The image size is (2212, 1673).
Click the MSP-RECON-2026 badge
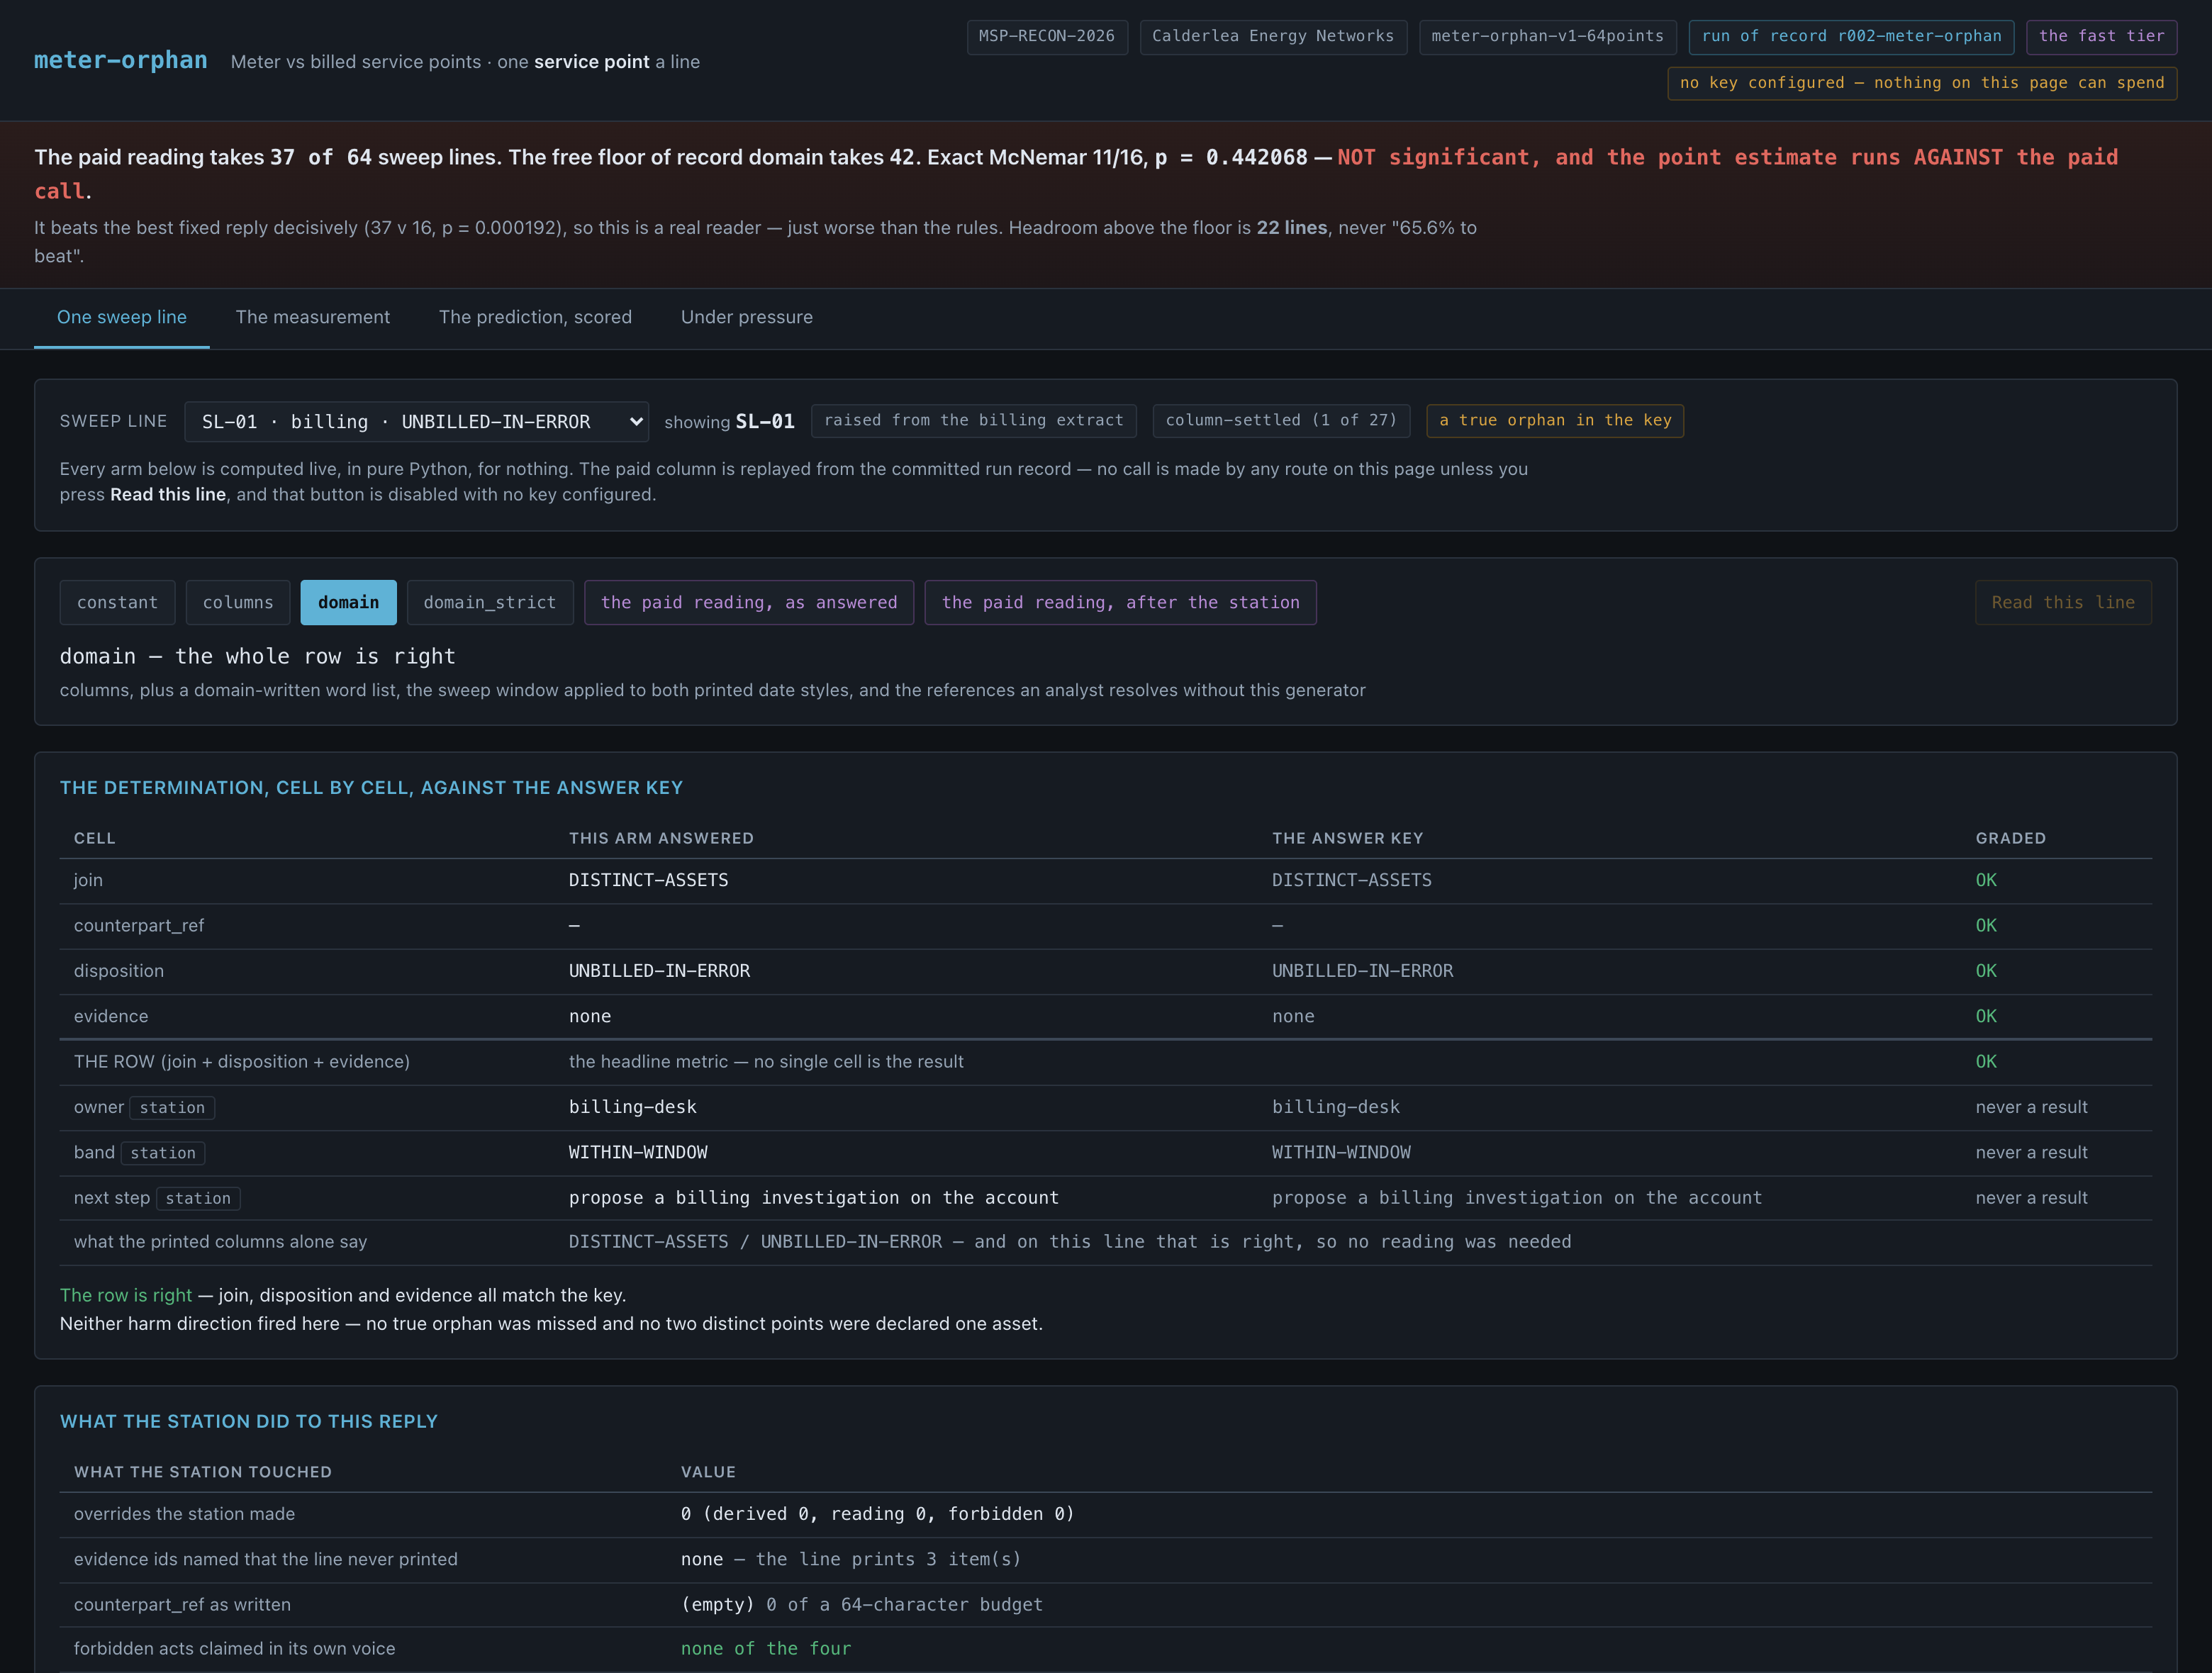1047,36
